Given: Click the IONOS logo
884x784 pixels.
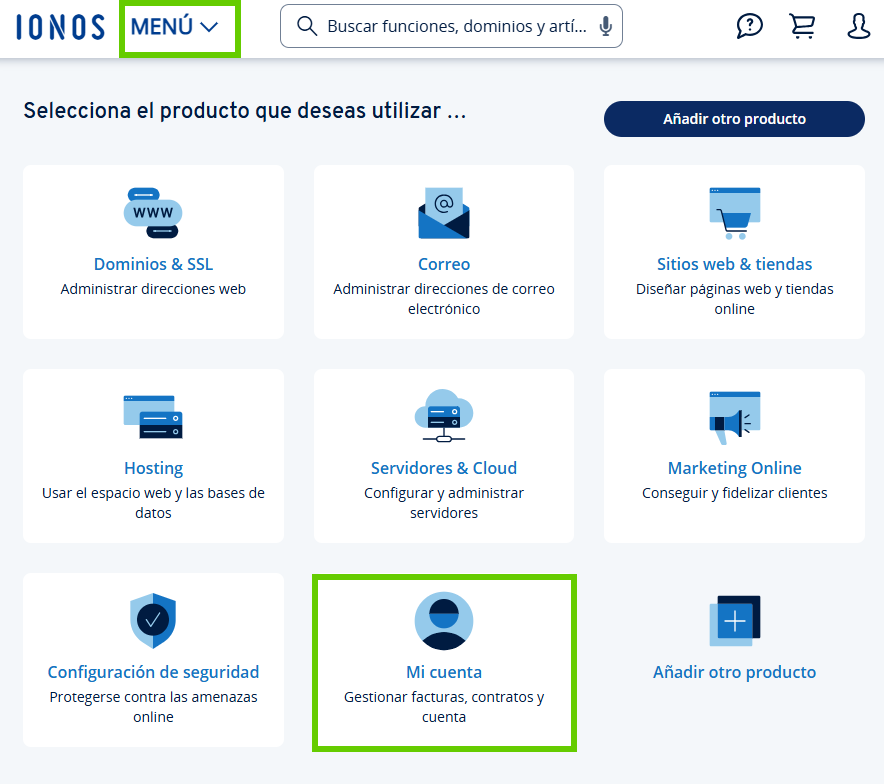Looking at the screenshot, I should (60, 27).
